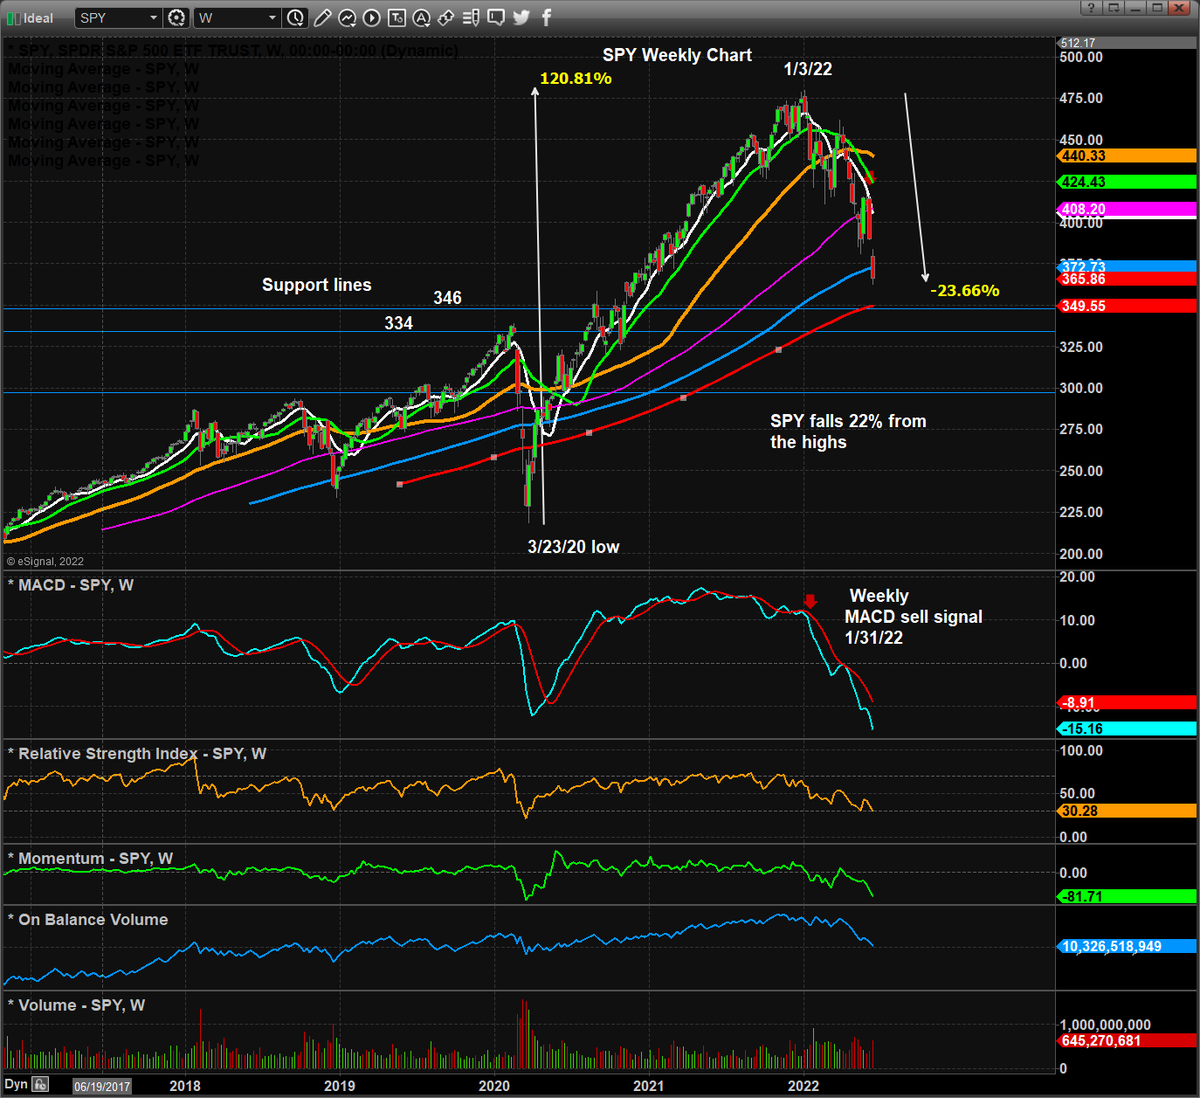Click the 1/3/22 high annotation
The height and width of the screenshot is (1098, 1200).
click(808, 69)
